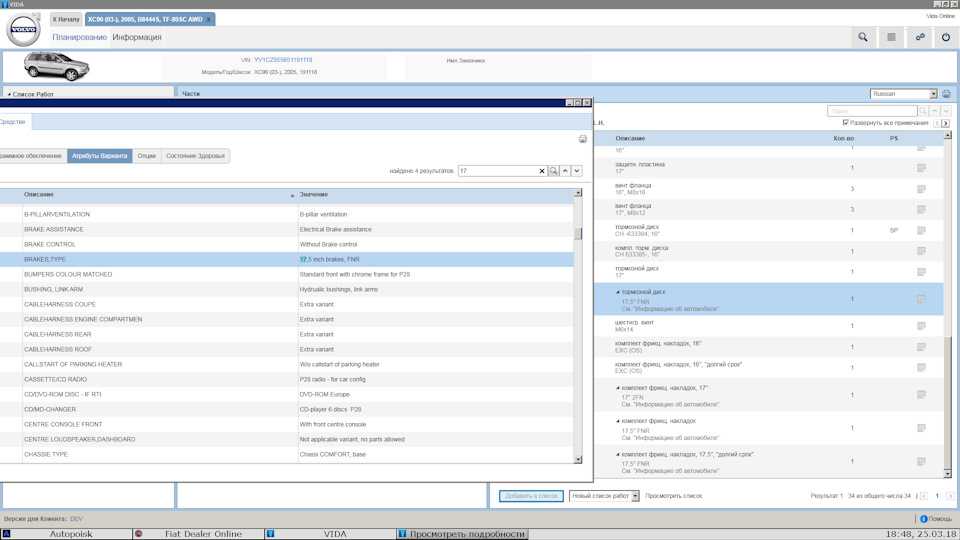Toggle 'Развернуть все примечания' checkbox

tap(846, 122)
